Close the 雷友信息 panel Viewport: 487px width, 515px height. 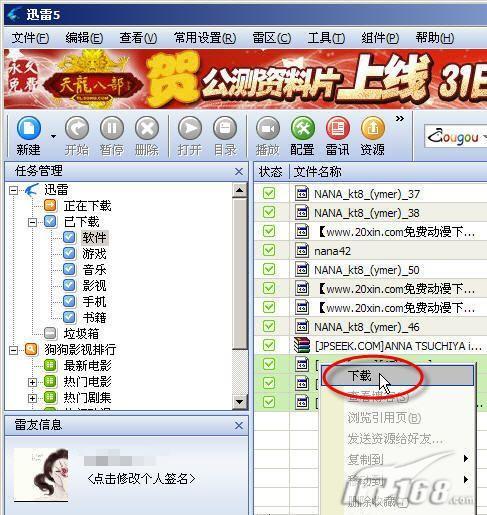click(x=239, y=425)
